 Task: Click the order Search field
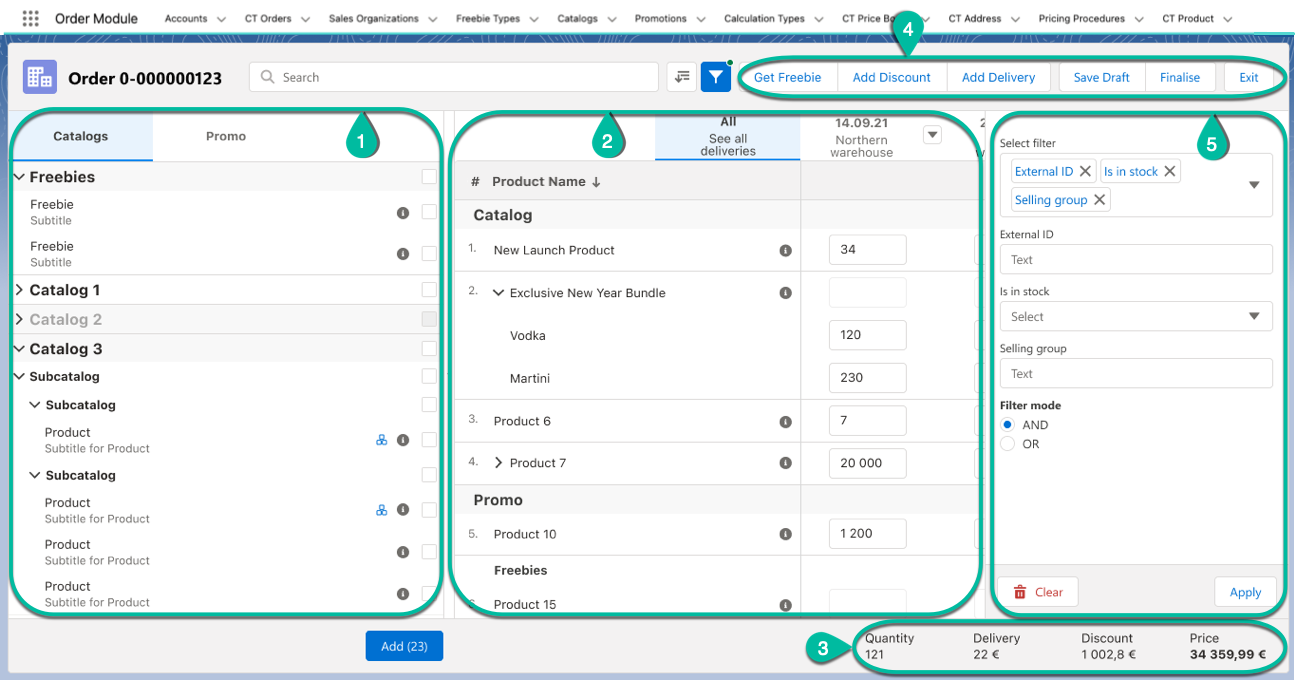pos(455,77)
